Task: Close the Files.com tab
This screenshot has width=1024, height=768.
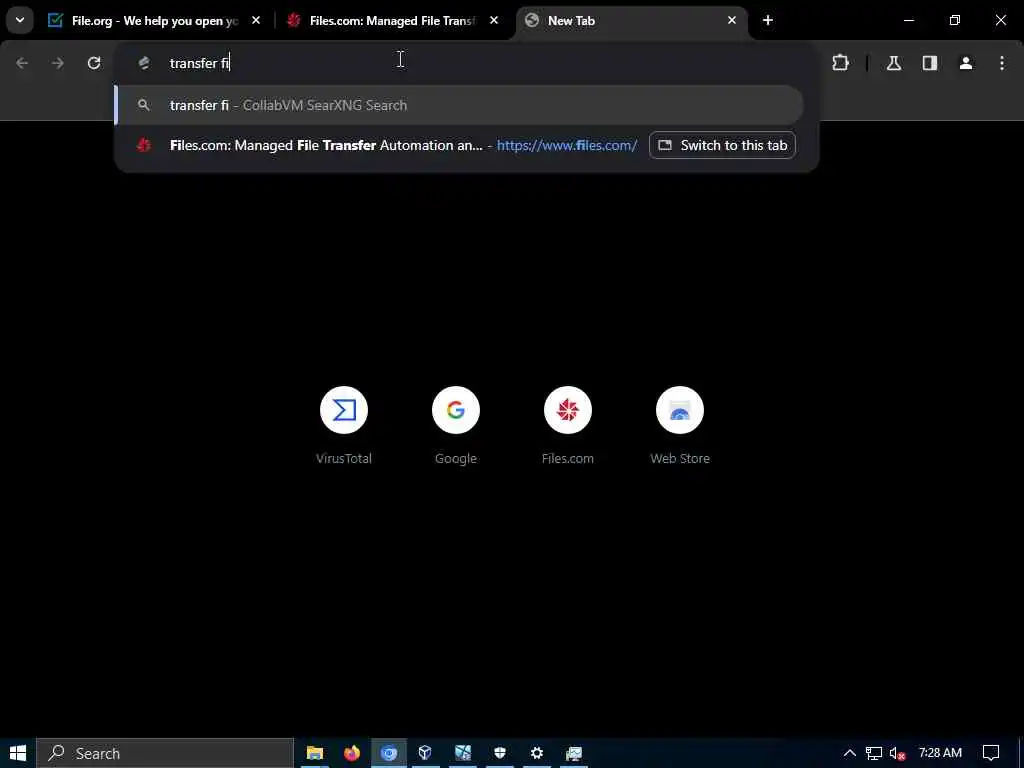Action: [x=494, y=21]
